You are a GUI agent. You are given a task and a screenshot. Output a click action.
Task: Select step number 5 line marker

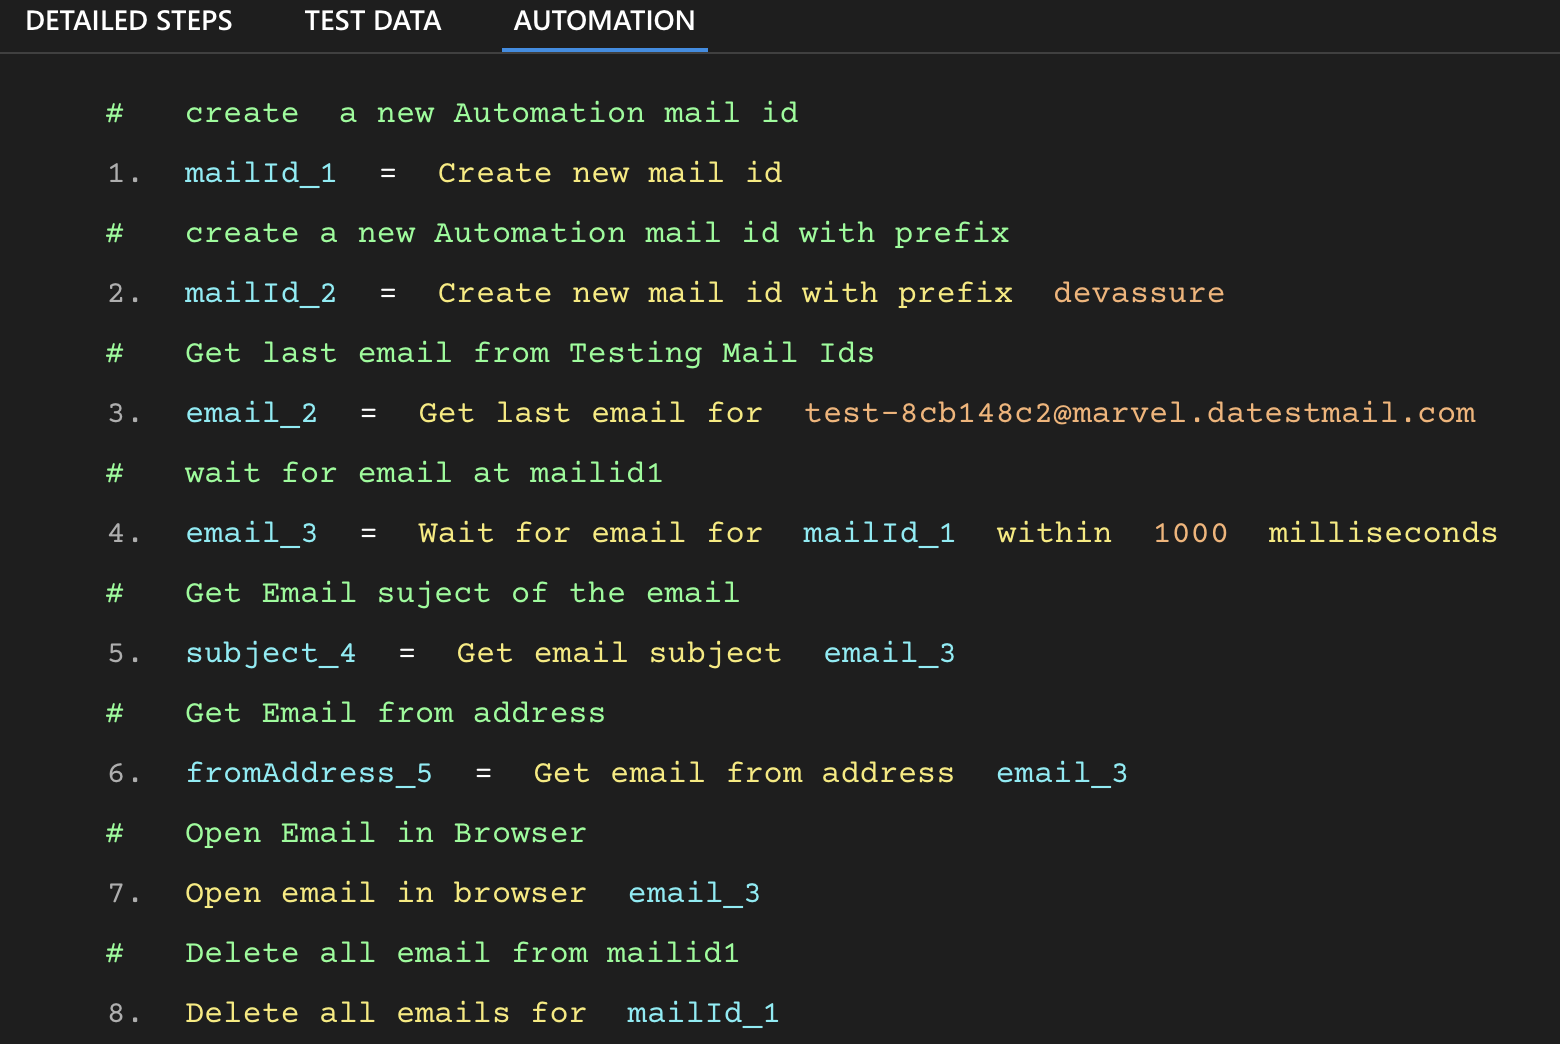click(x=123, y=653)
